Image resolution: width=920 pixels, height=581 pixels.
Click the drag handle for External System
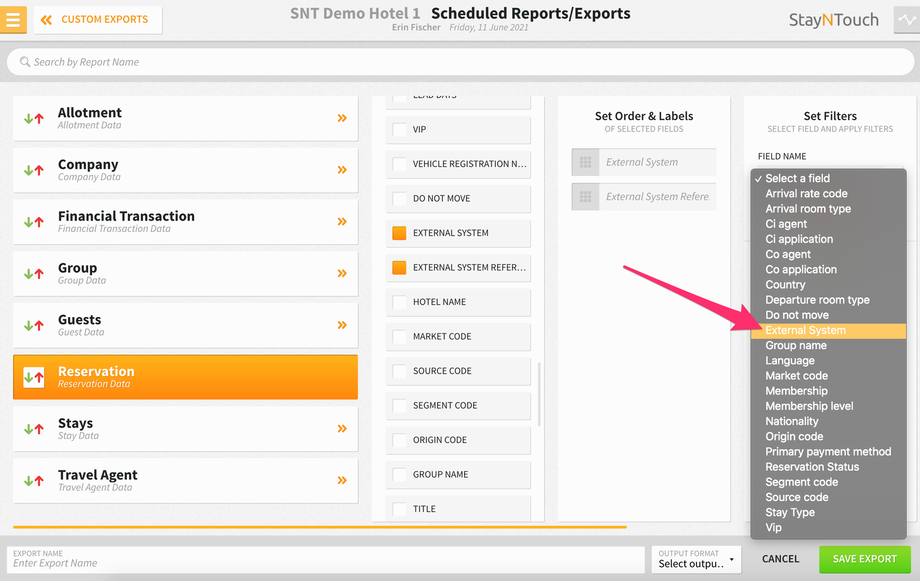(586, 163)
